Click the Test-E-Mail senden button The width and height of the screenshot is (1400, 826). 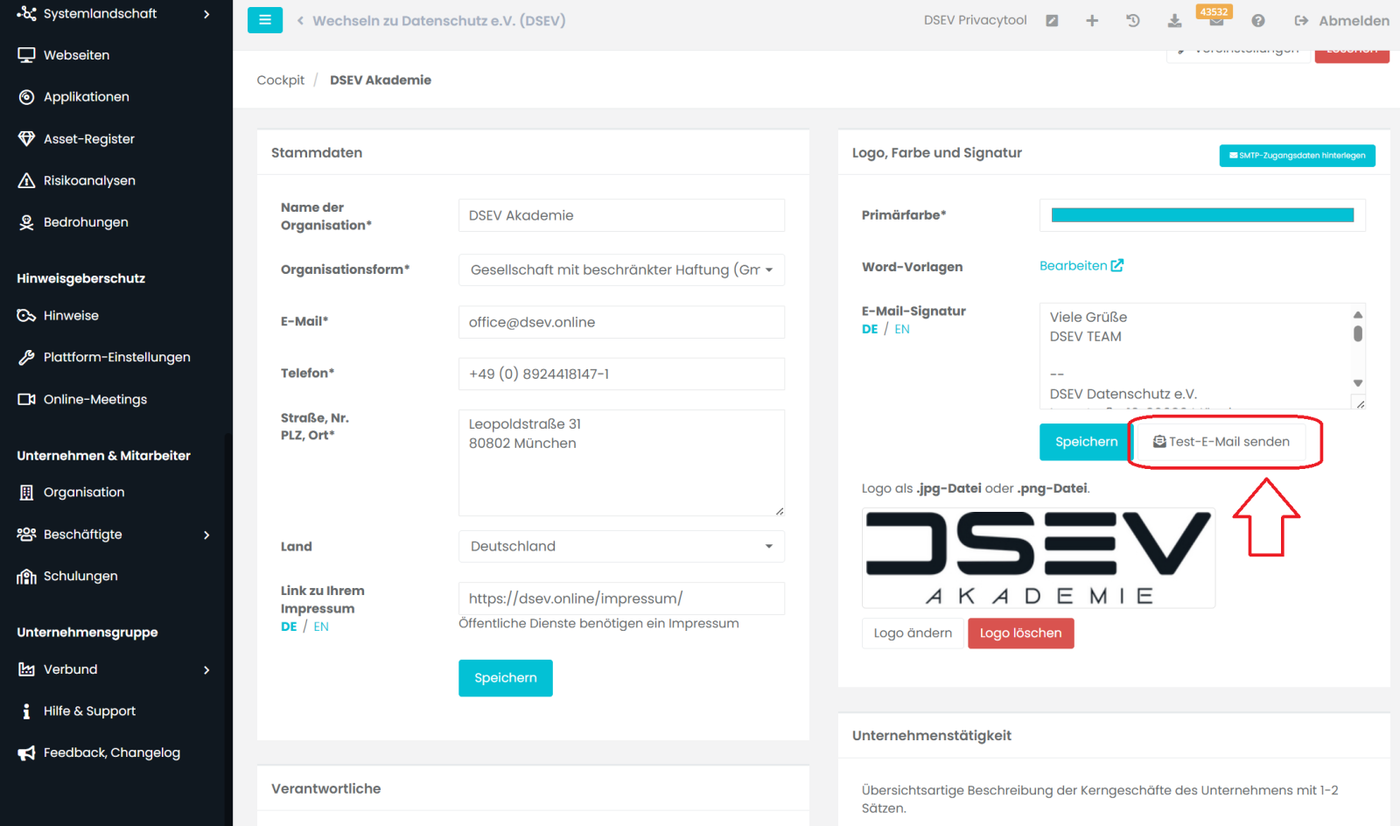pos(1221,442)
